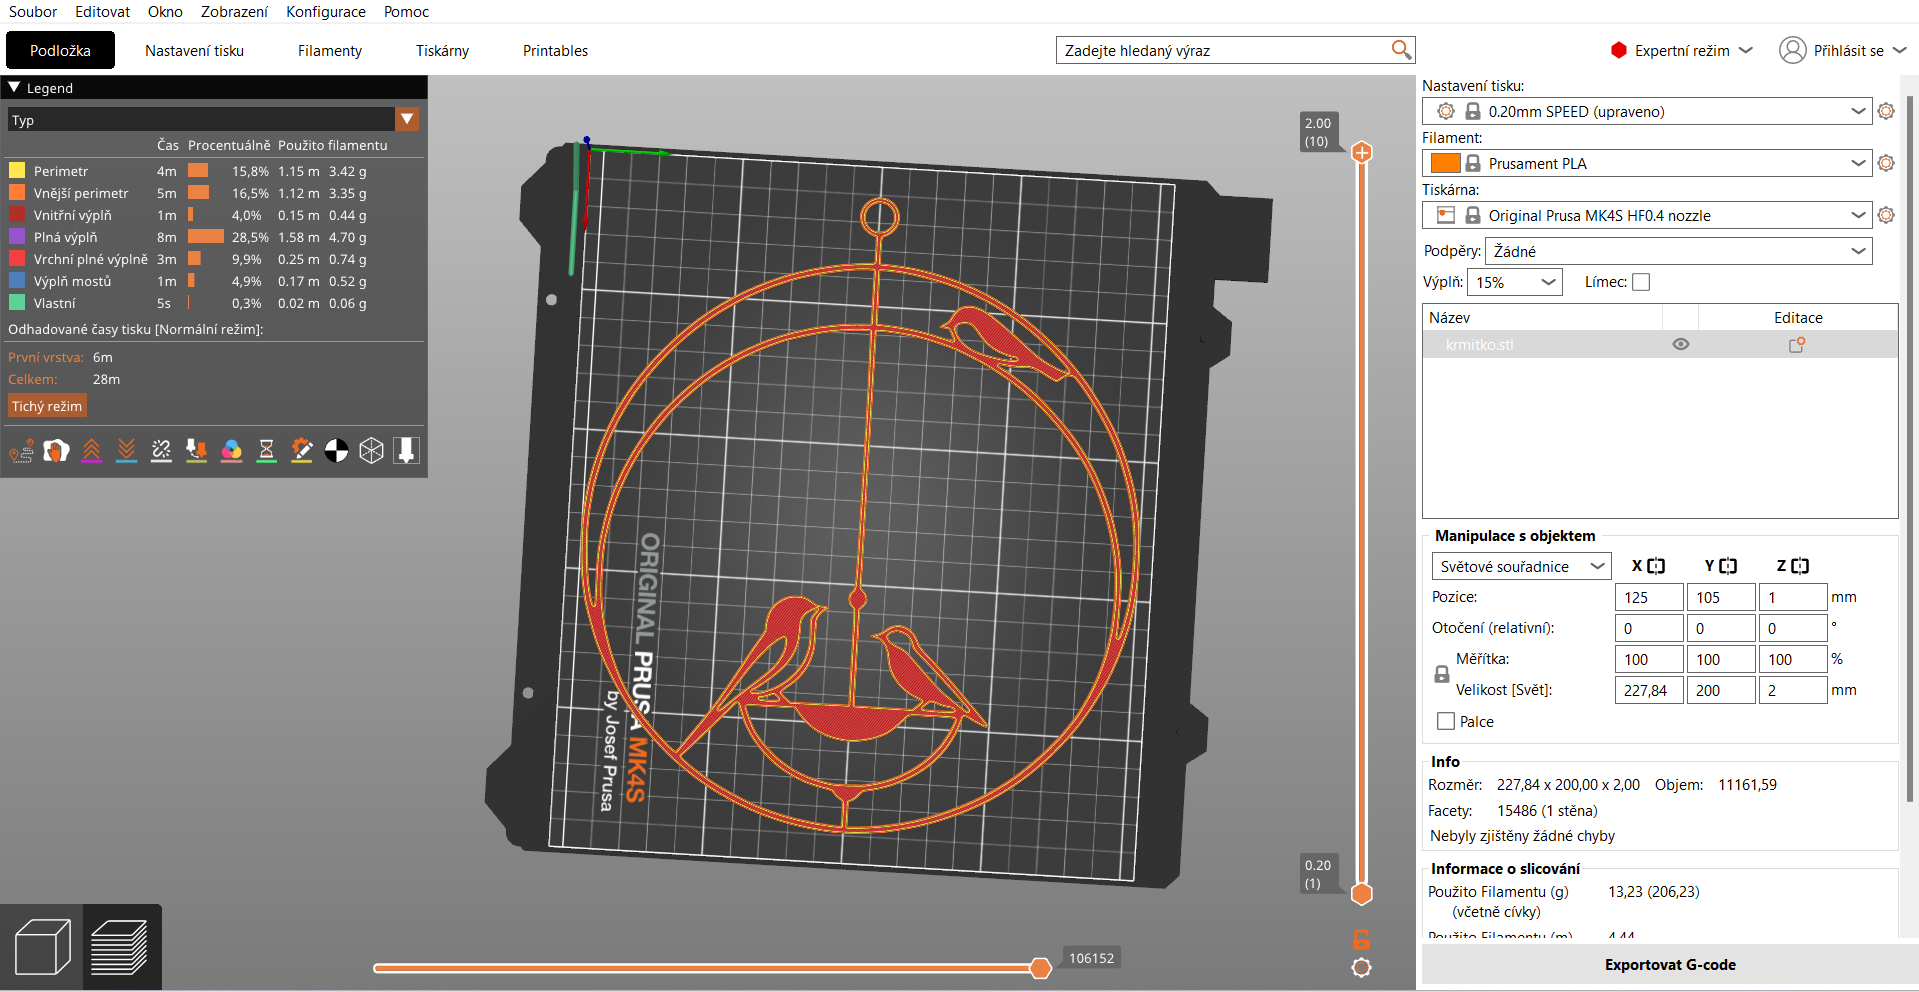1919x992 pixels.
Task: Open filament settings gear next to Prusament PLA
Action: coord(1886,163)
